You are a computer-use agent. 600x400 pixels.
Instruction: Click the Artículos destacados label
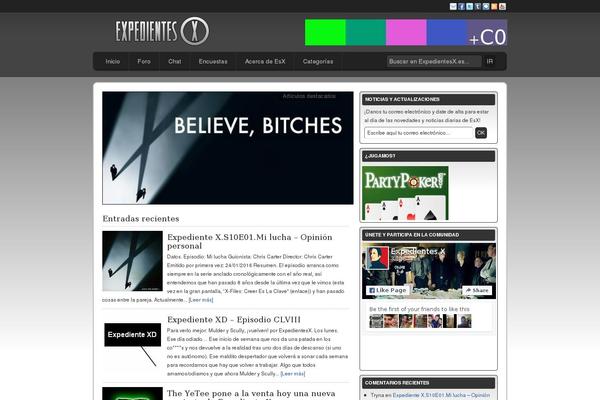coord(309,96)
